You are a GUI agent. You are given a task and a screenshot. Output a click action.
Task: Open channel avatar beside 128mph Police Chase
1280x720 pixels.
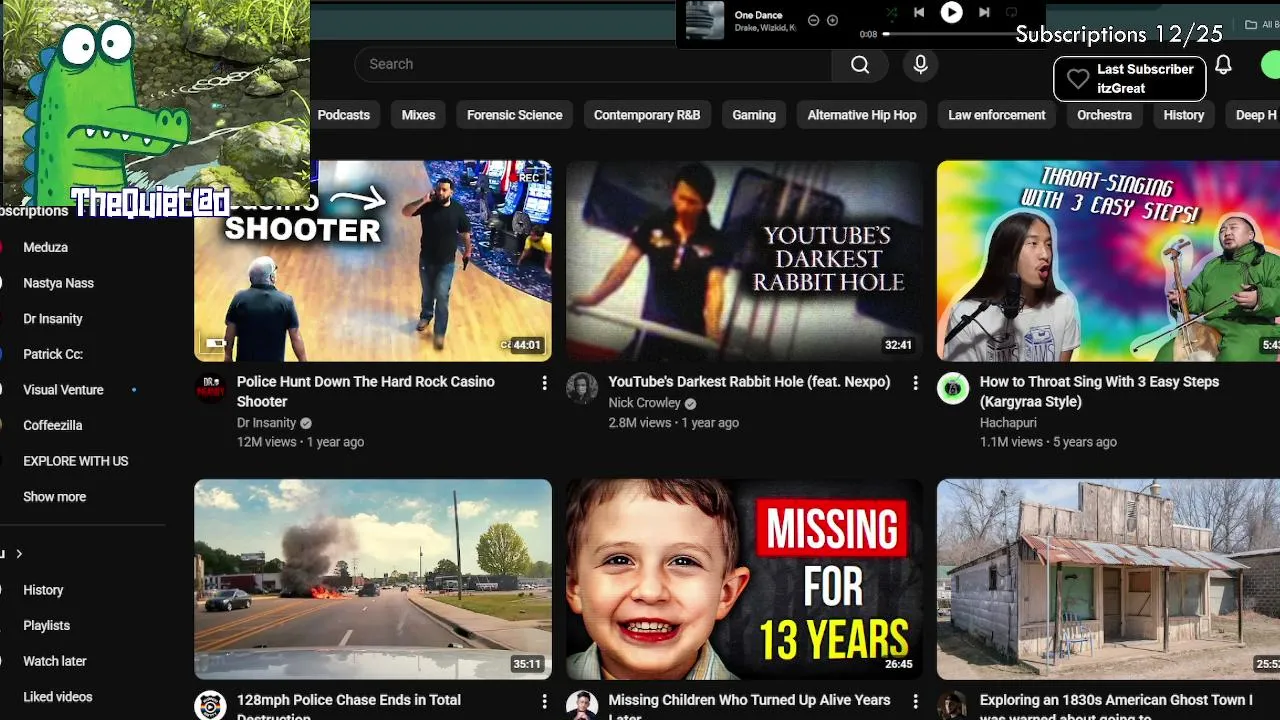pyautogui.click(x=210, y=705)
